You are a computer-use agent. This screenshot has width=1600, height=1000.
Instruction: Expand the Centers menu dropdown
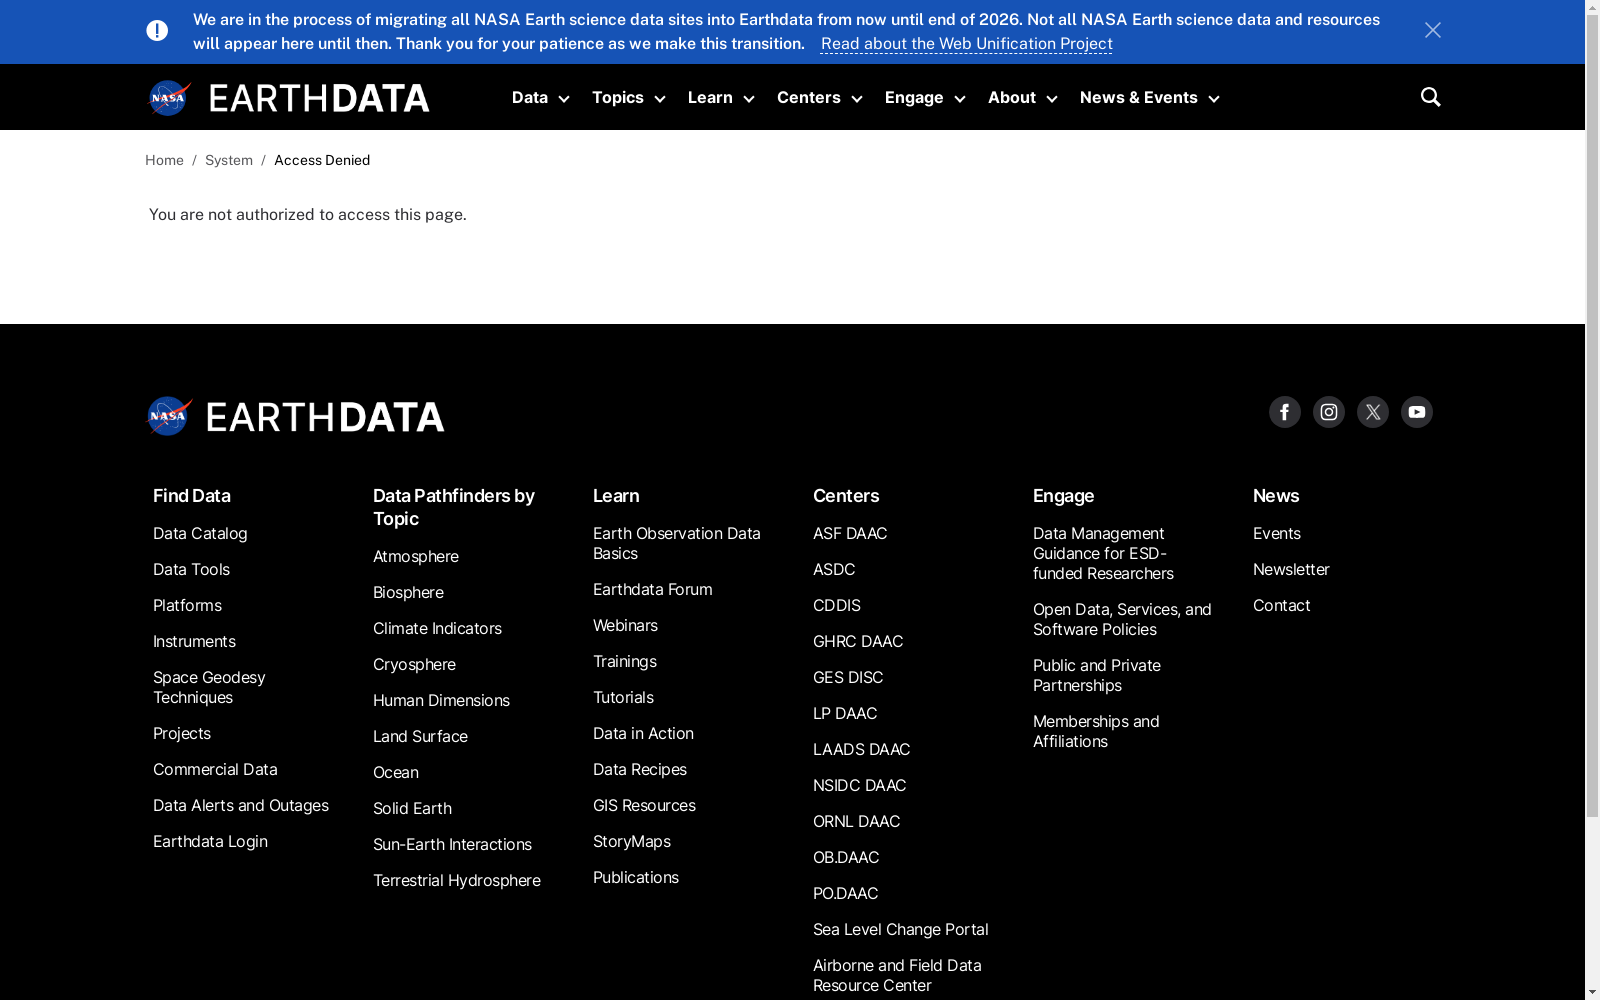pyautogui.click(x=819, y=98)
